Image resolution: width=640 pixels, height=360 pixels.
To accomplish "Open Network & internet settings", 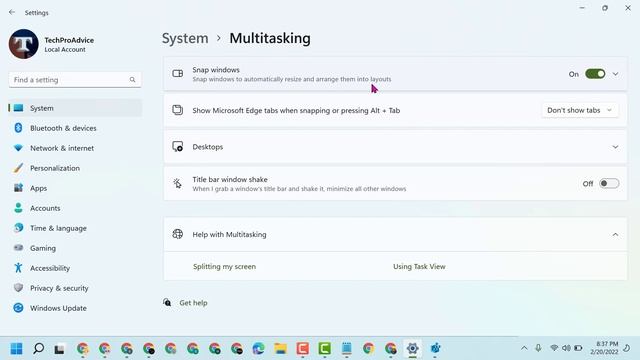I will pyautogui.click(x=75, y=148).
